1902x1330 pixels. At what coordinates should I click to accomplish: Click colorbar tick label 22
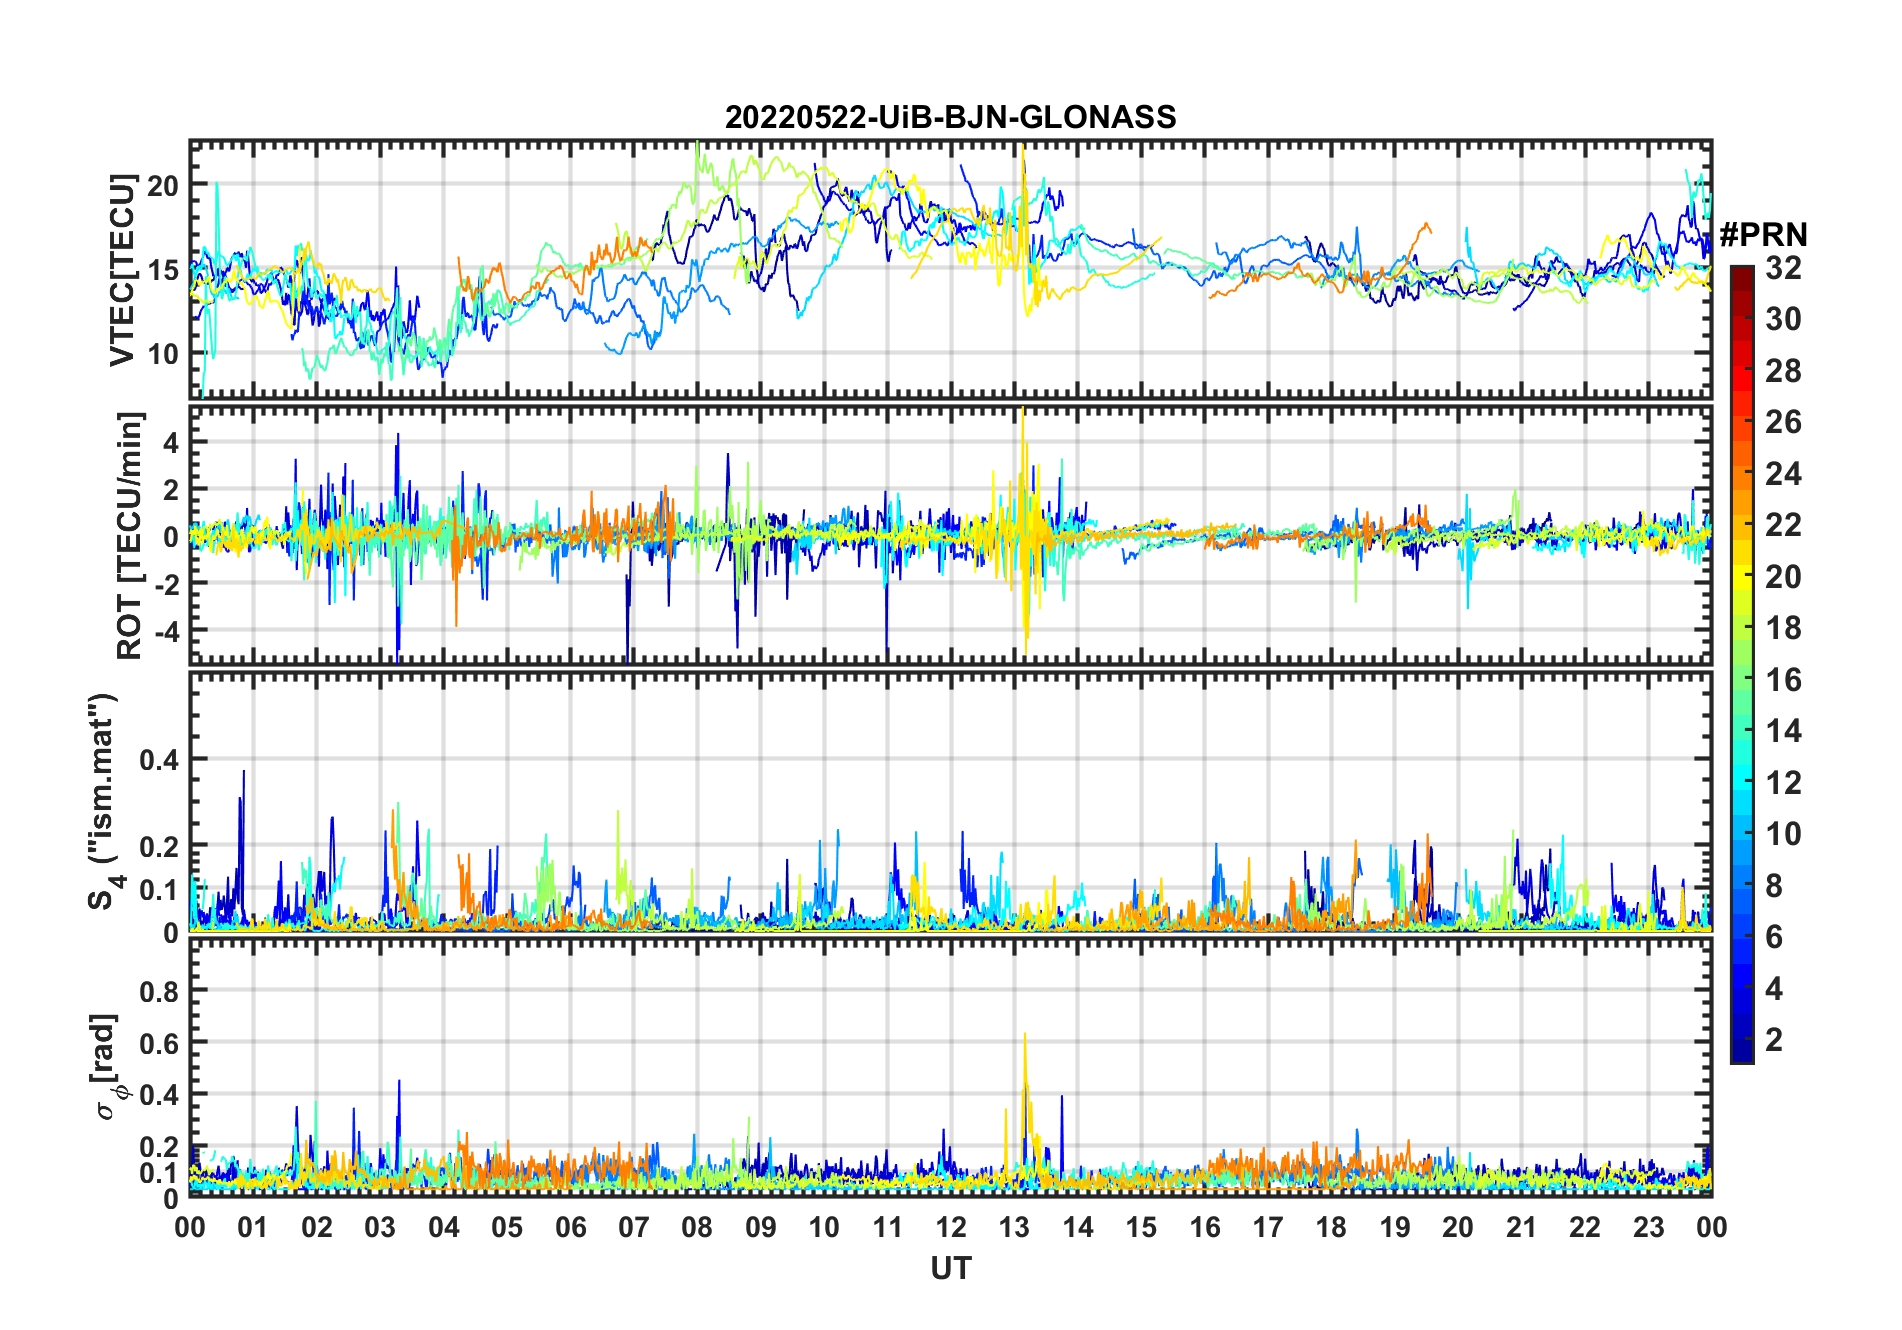coord(1783,525)
